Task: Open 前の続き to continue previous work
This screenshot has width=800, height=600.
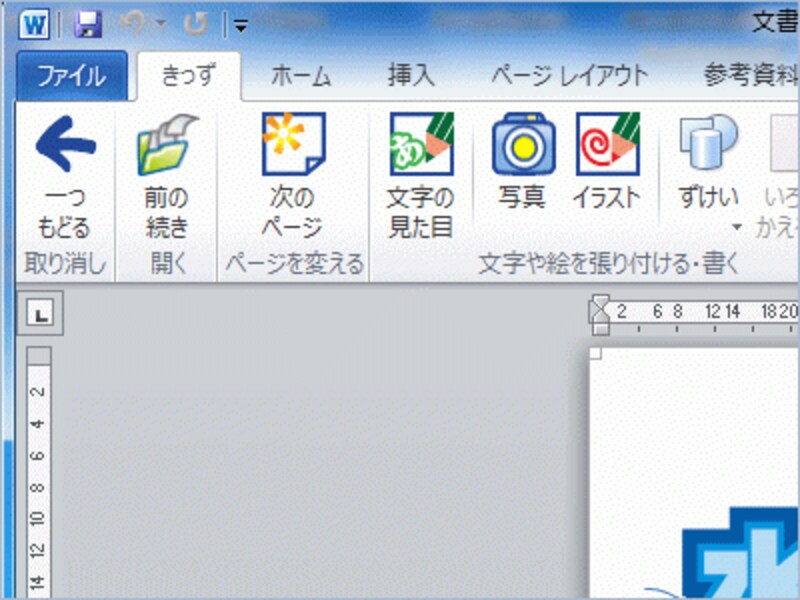Action: pyautogui.click(x=163, y=160)
